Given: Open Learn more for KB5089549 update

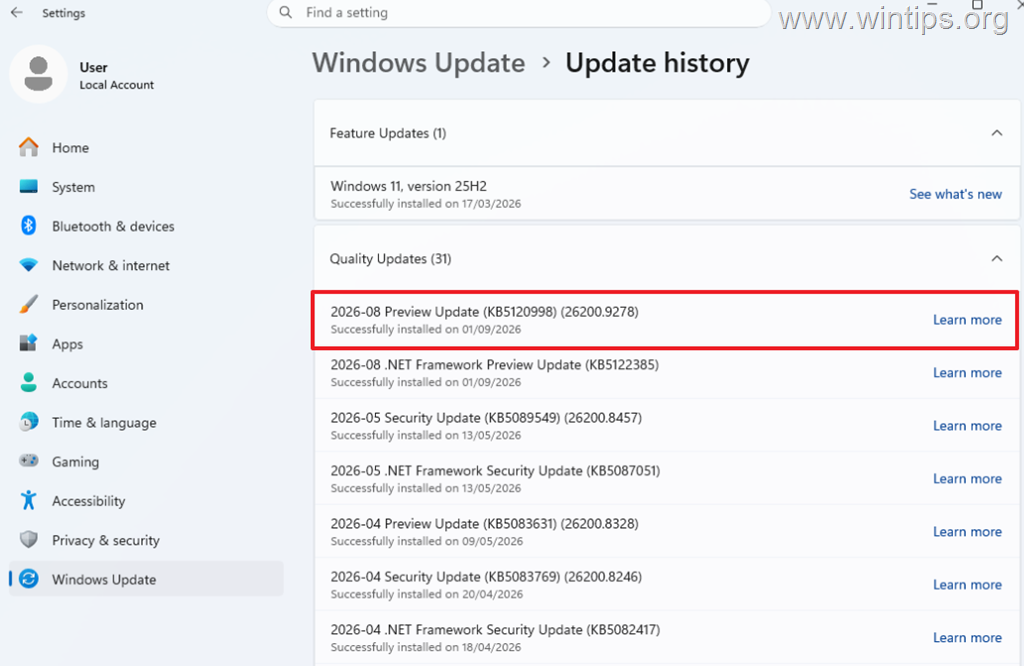Looking at the screenshot, I should click(x=967, y=426).
